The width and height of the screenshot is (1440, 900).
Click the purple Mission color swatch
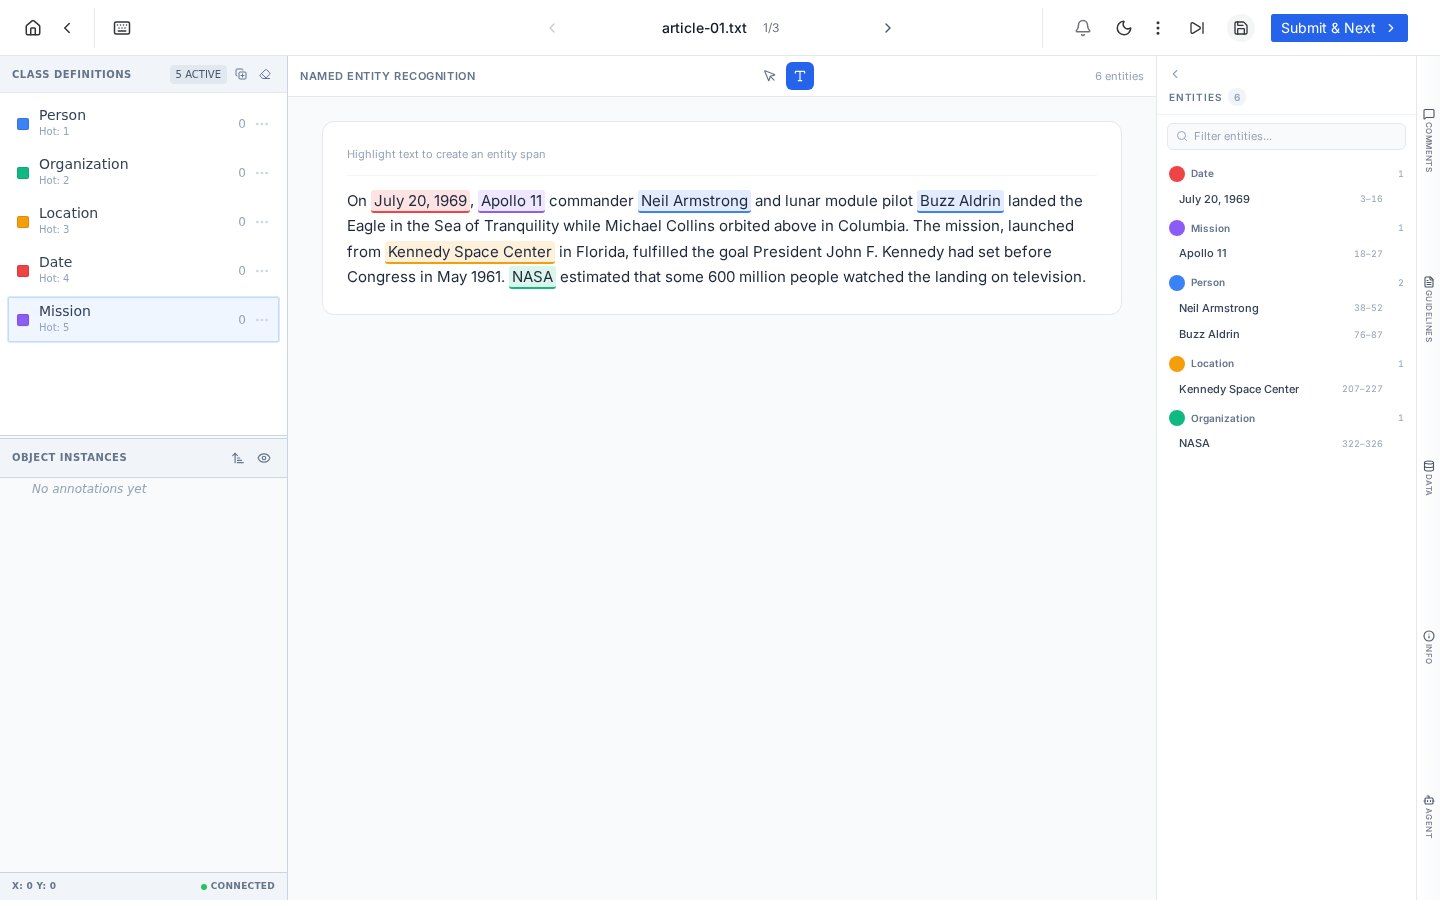point(23,320)
